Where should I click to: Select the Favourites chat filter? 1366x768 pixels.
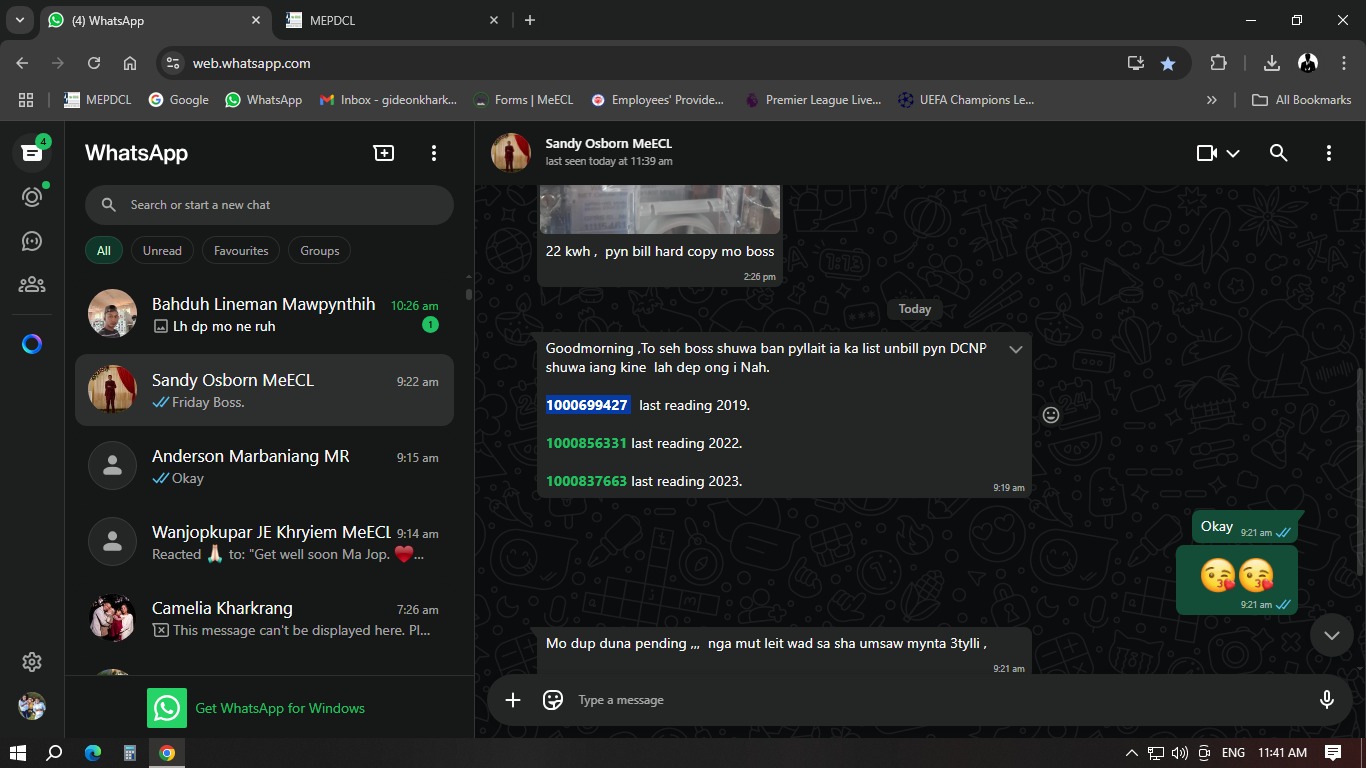[241, 251]
